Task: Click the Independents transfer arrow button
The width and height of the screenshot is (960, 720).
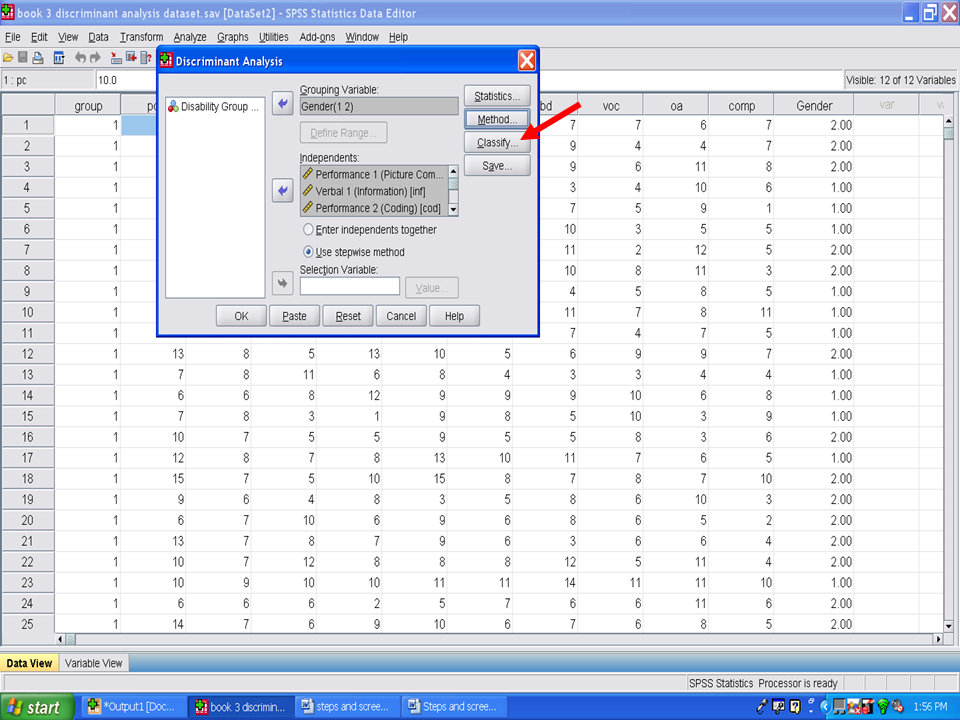Action: [283, 190]
